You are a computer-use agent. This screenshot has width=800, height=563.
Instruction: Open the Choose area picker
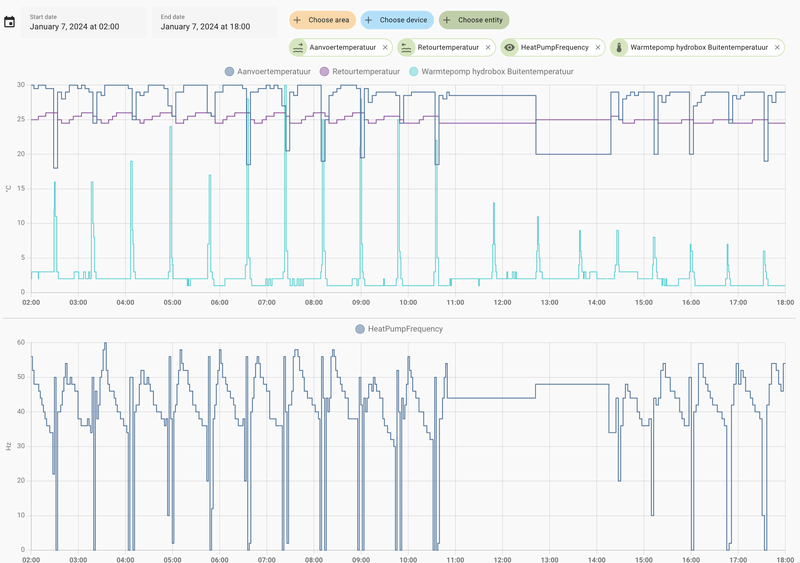pyautogui.click(x=321, y=20)
